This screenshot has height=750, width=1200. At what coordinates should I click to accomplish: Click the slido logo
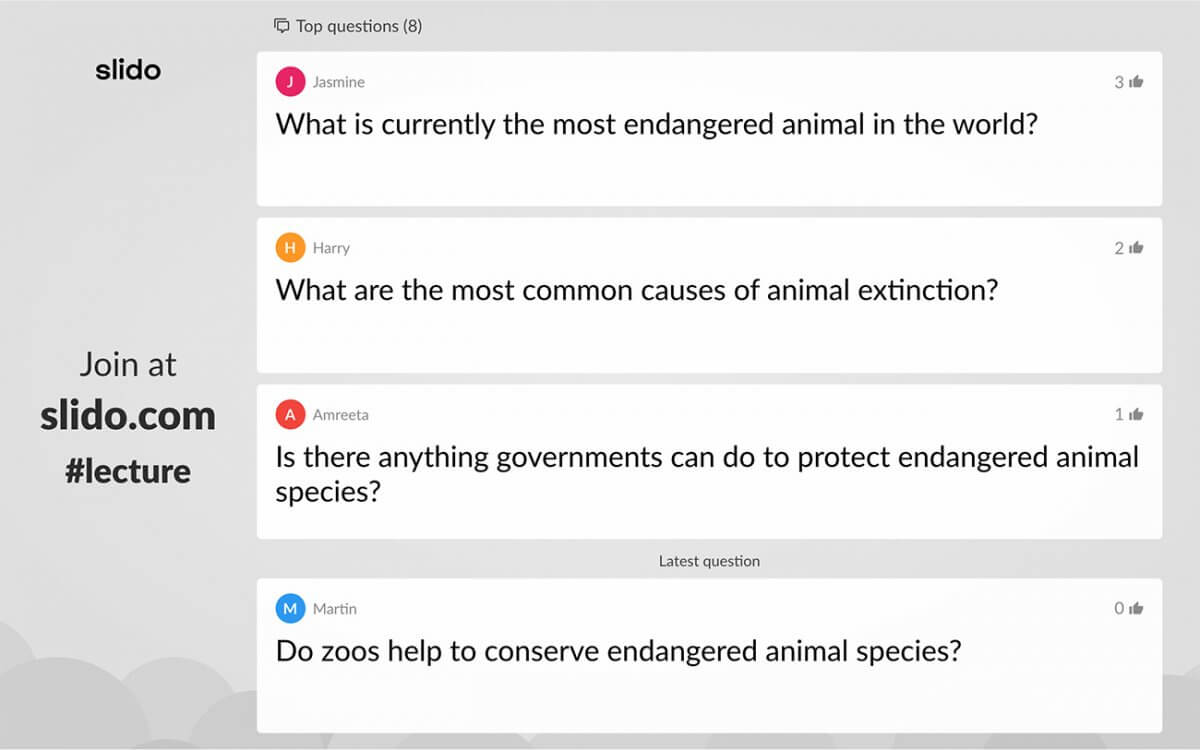pyautogui.click(x=128, y=69)
